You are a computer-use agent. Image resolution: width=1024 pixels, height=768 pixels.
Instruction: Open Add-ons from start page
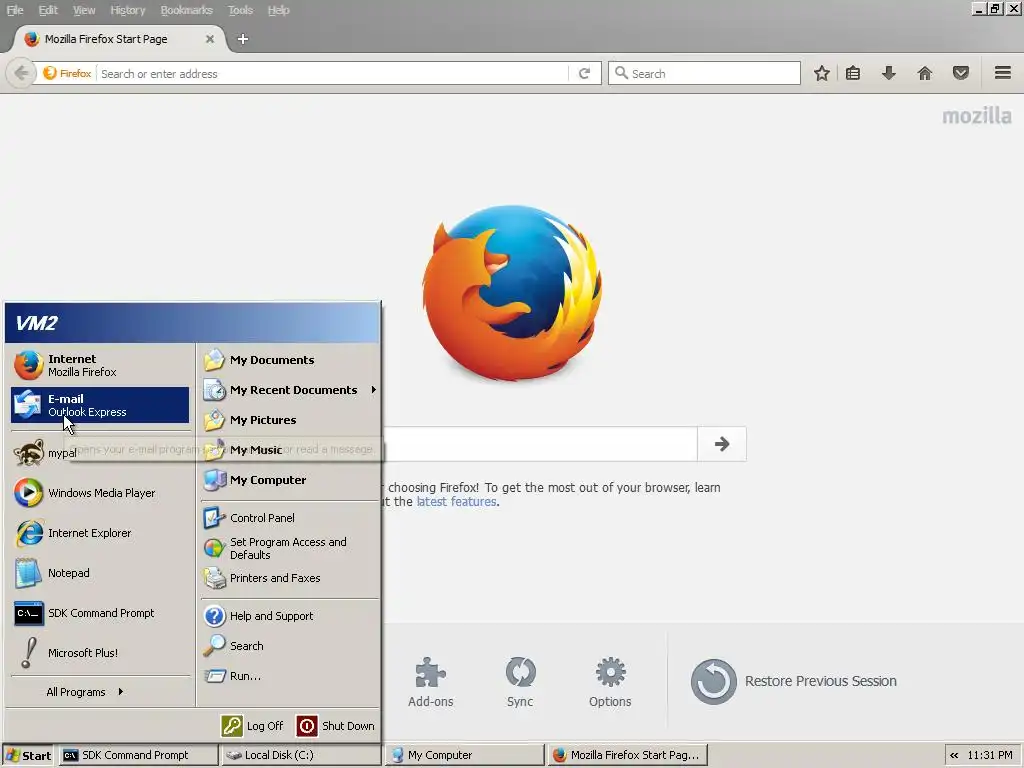(430, 682)
